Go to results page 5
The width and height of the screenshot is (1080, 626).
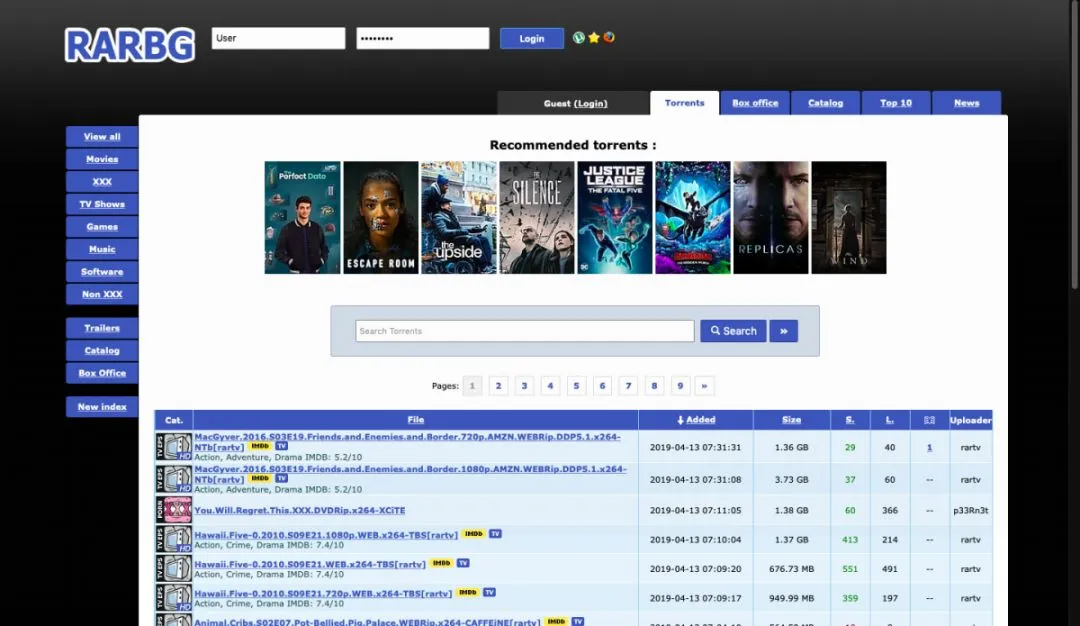(576, 386)
